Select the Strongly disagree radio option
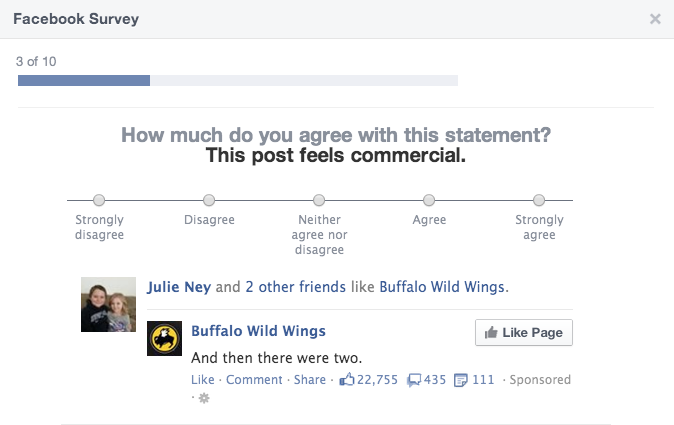 [x=99, y=200]
